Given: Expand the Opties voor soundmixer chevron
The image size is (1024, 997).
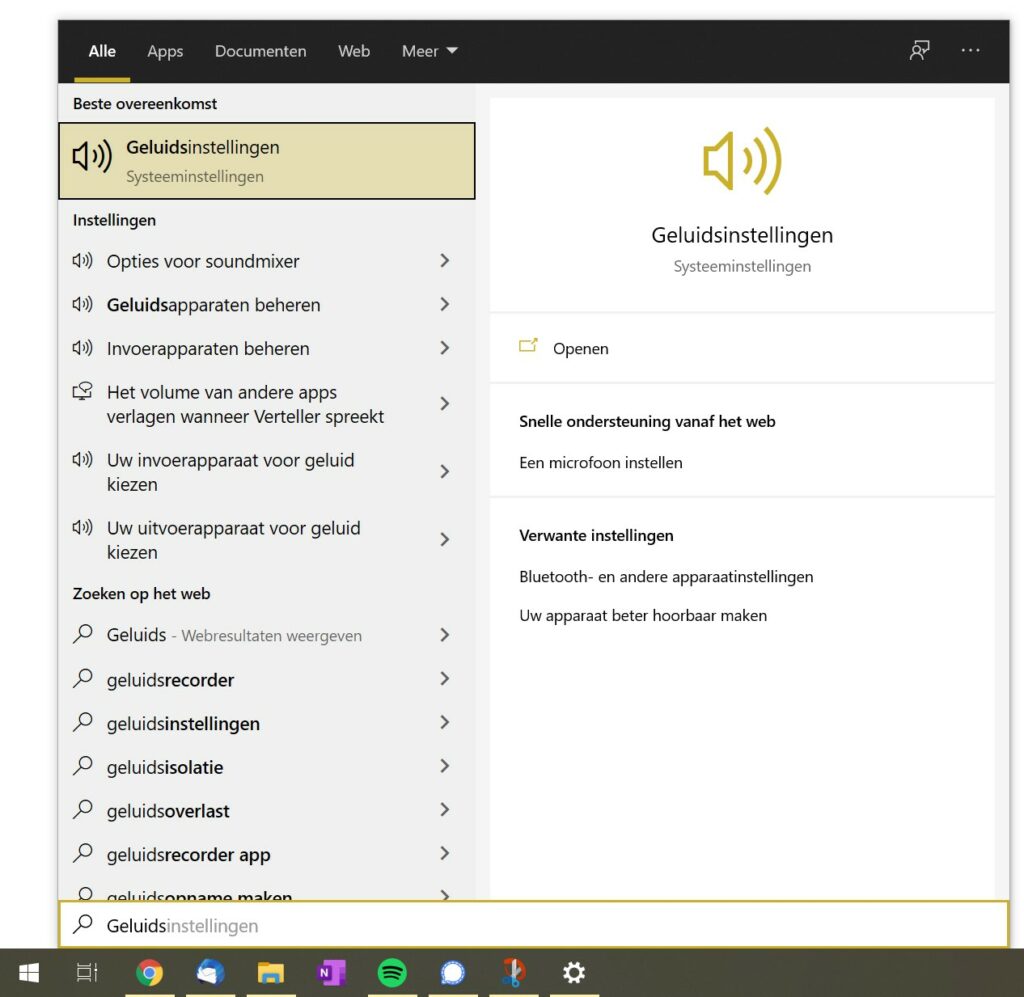Looking at the screenshot, I should [445, 261].
